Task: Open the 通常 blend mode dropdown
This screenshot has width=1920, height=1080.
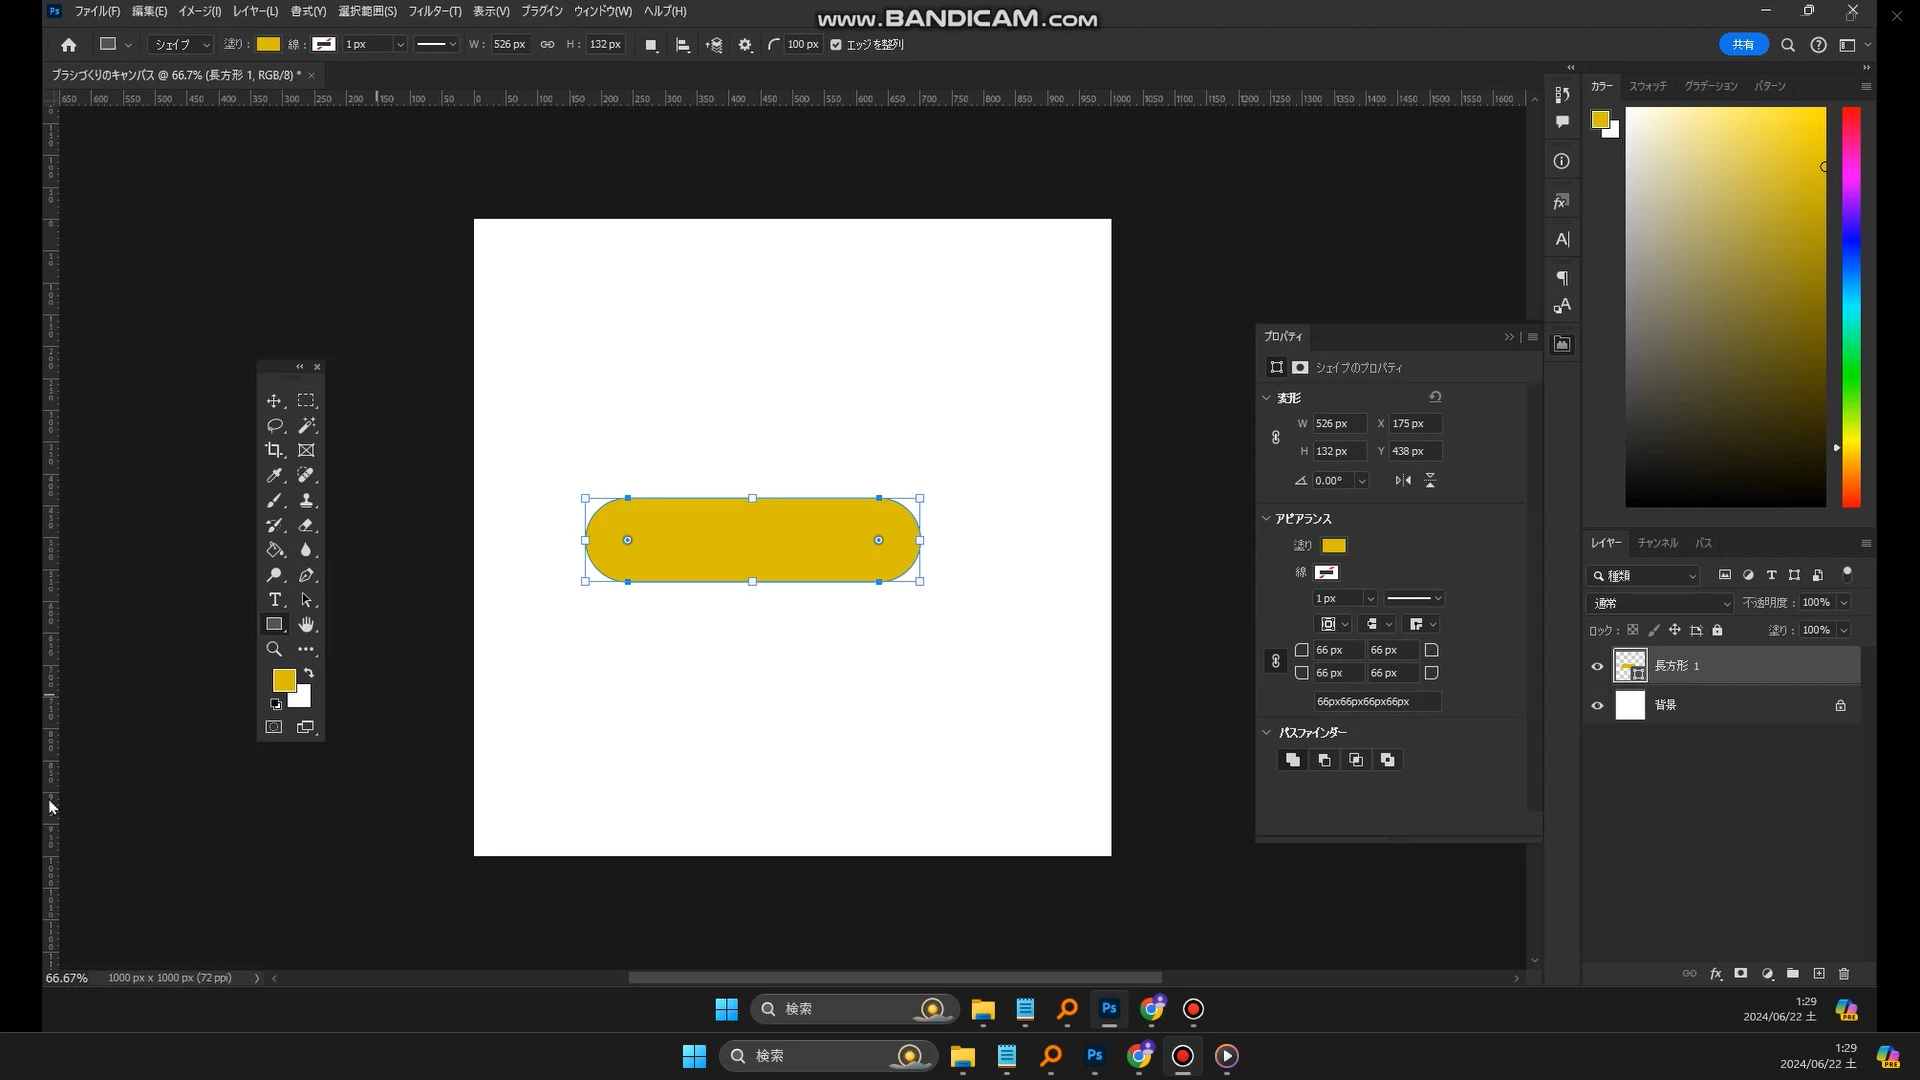Action: tap(1660, 603)
